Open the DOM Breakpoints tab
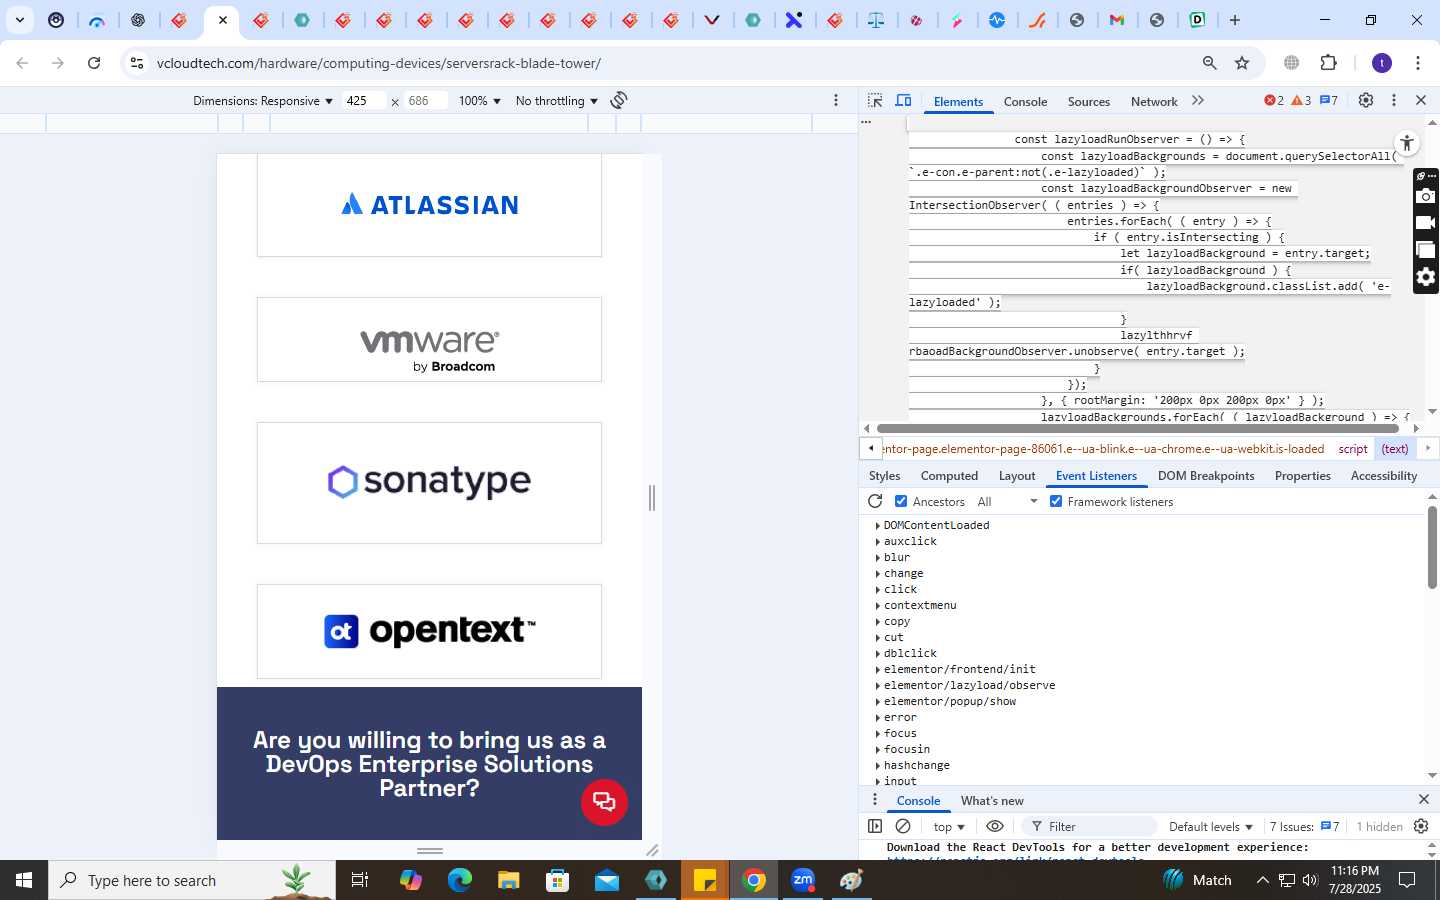This screenshot has height=900, width=1440. pyautogui.click(x=1206, y=476)
